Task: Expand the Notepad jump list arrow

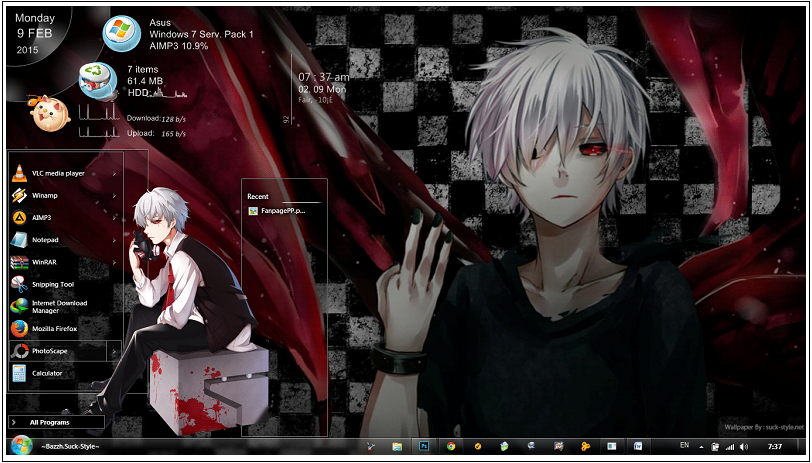Action: 114,240
